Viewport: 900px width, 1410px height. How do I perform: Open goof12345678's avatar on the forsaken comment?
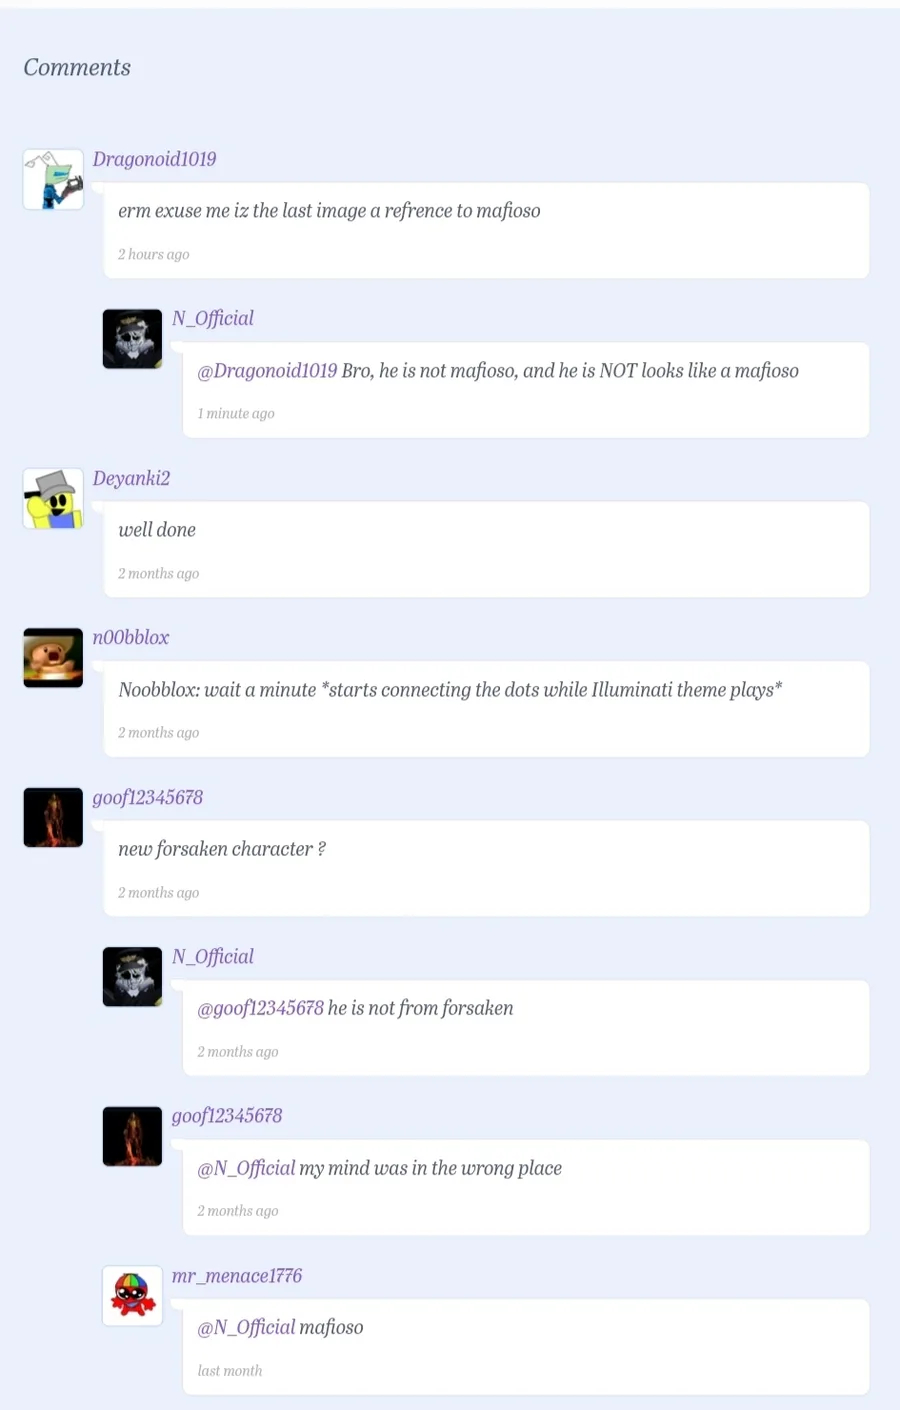pyautogui.click(x=53, y=817)
